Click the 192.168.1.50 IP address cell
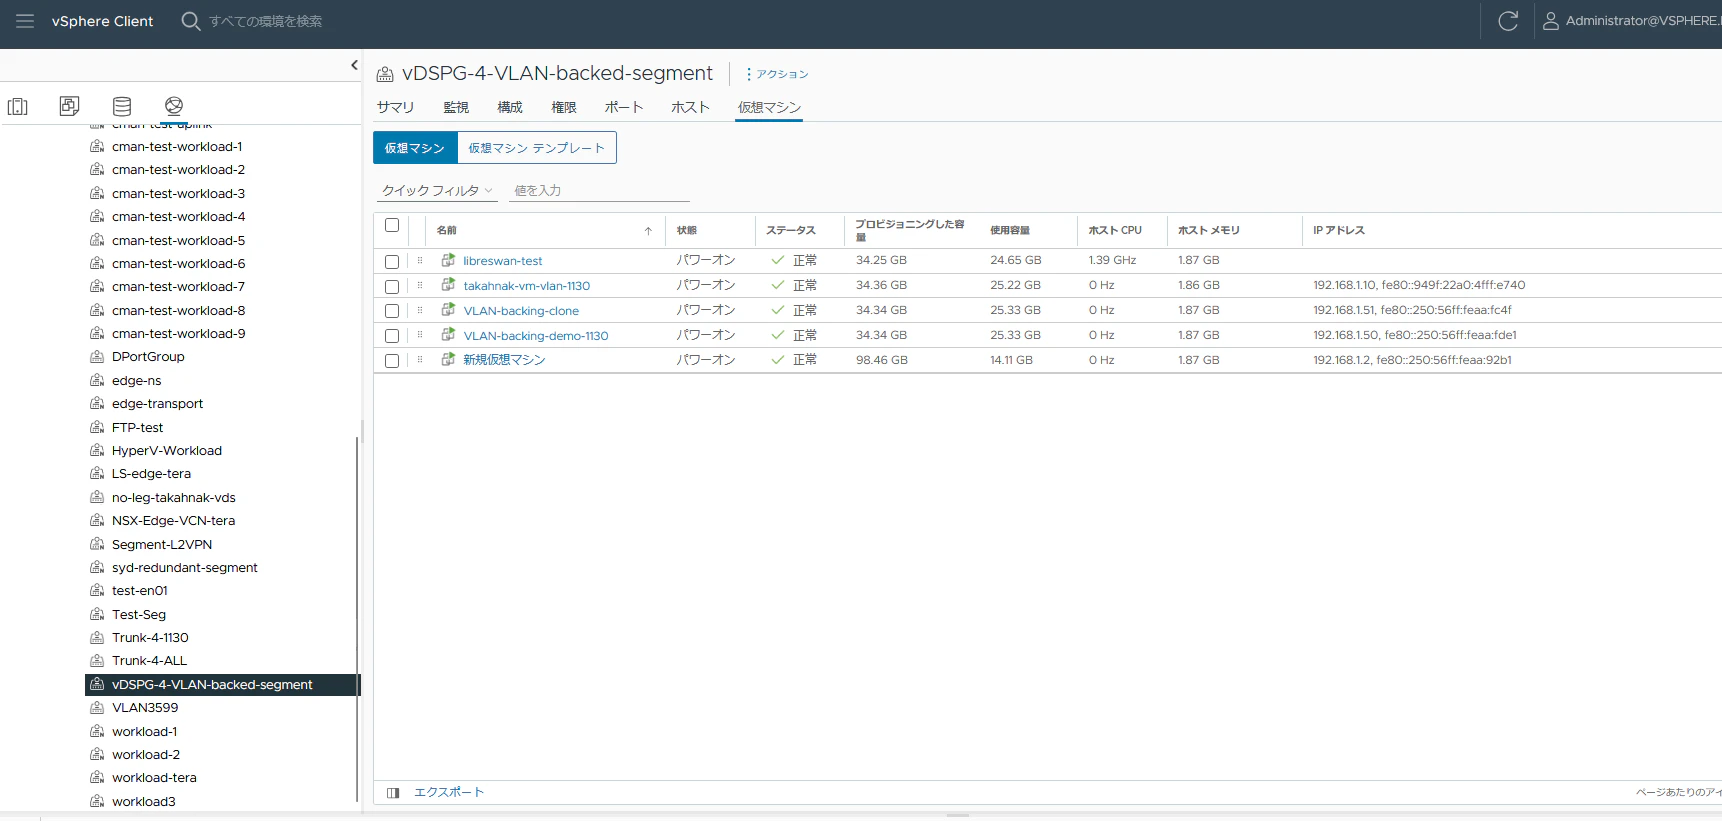 (x=1415, y=335)
